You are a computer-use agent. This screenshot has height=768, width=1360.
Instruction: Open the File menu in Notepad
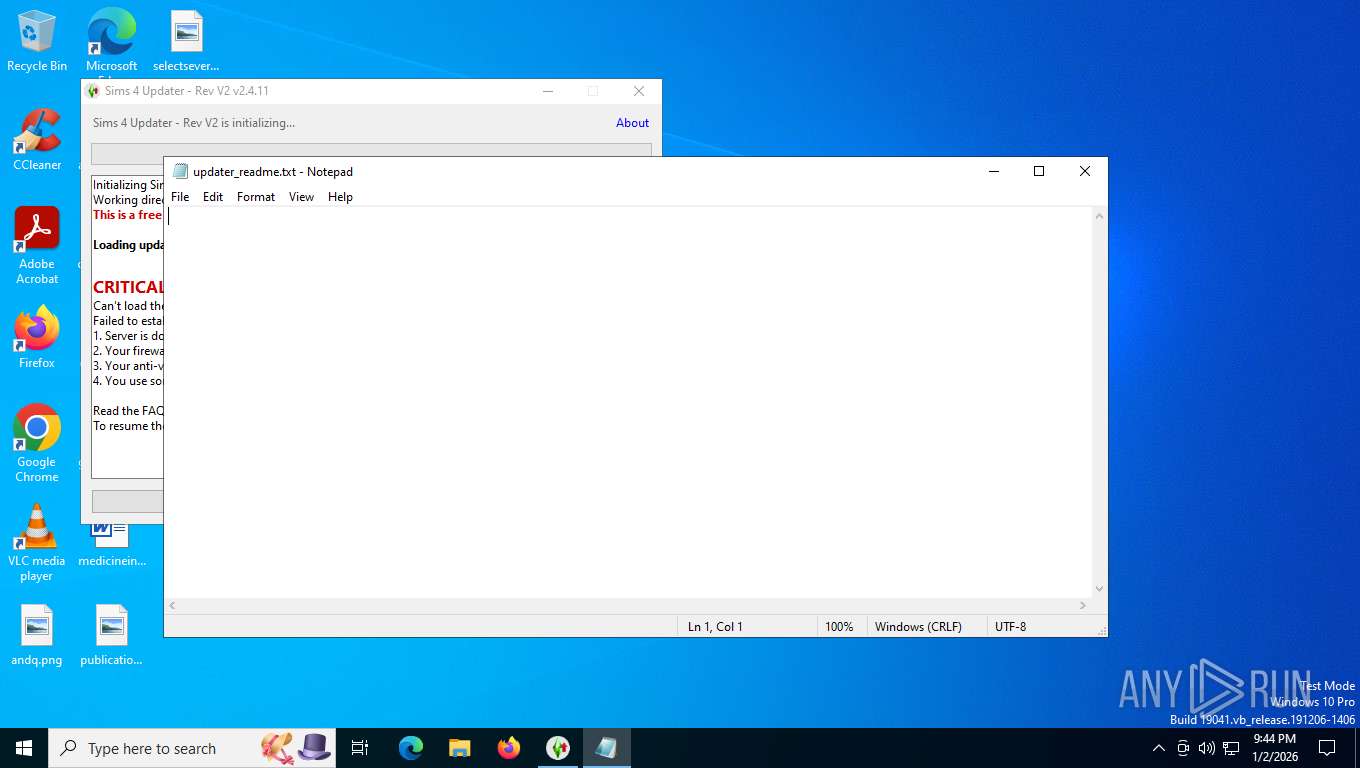click(x=180, y=197)
